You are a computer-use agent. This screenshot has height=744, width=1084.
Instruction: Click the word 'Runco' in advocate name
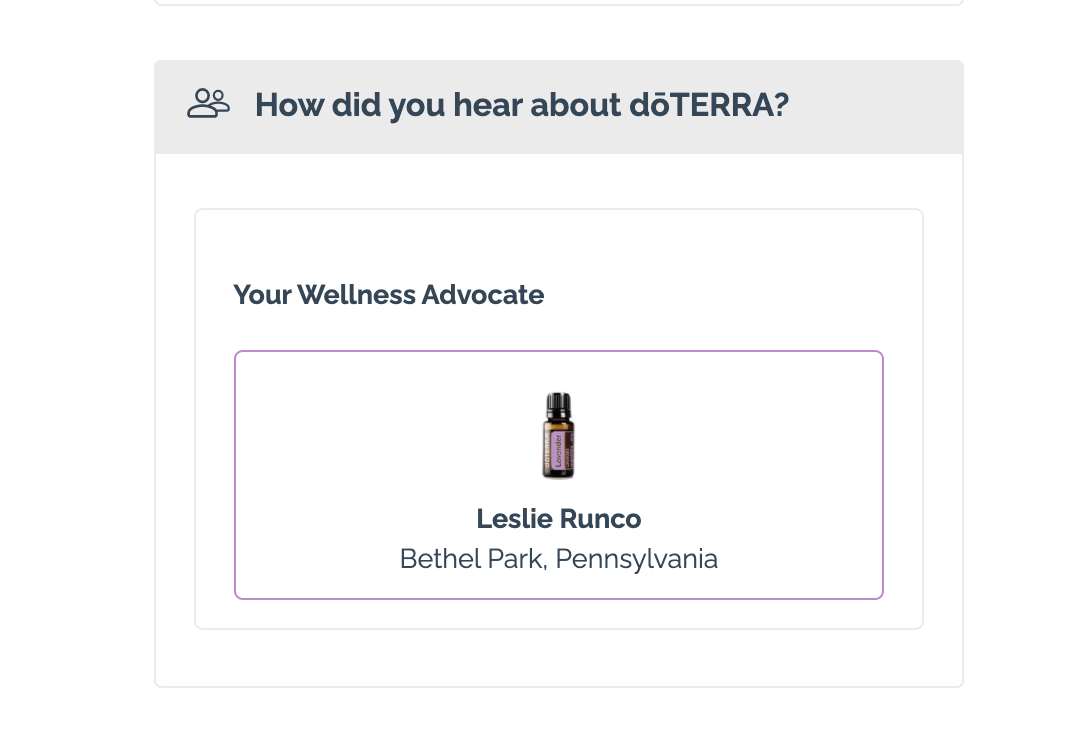(600, 519)
